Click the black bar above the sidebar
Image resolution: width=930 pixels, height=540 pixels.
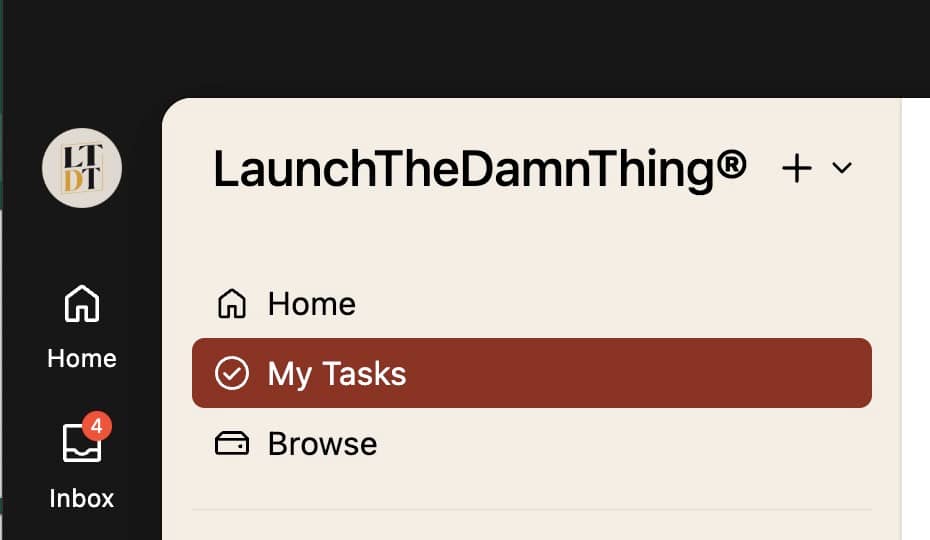[x=500, y=45]
